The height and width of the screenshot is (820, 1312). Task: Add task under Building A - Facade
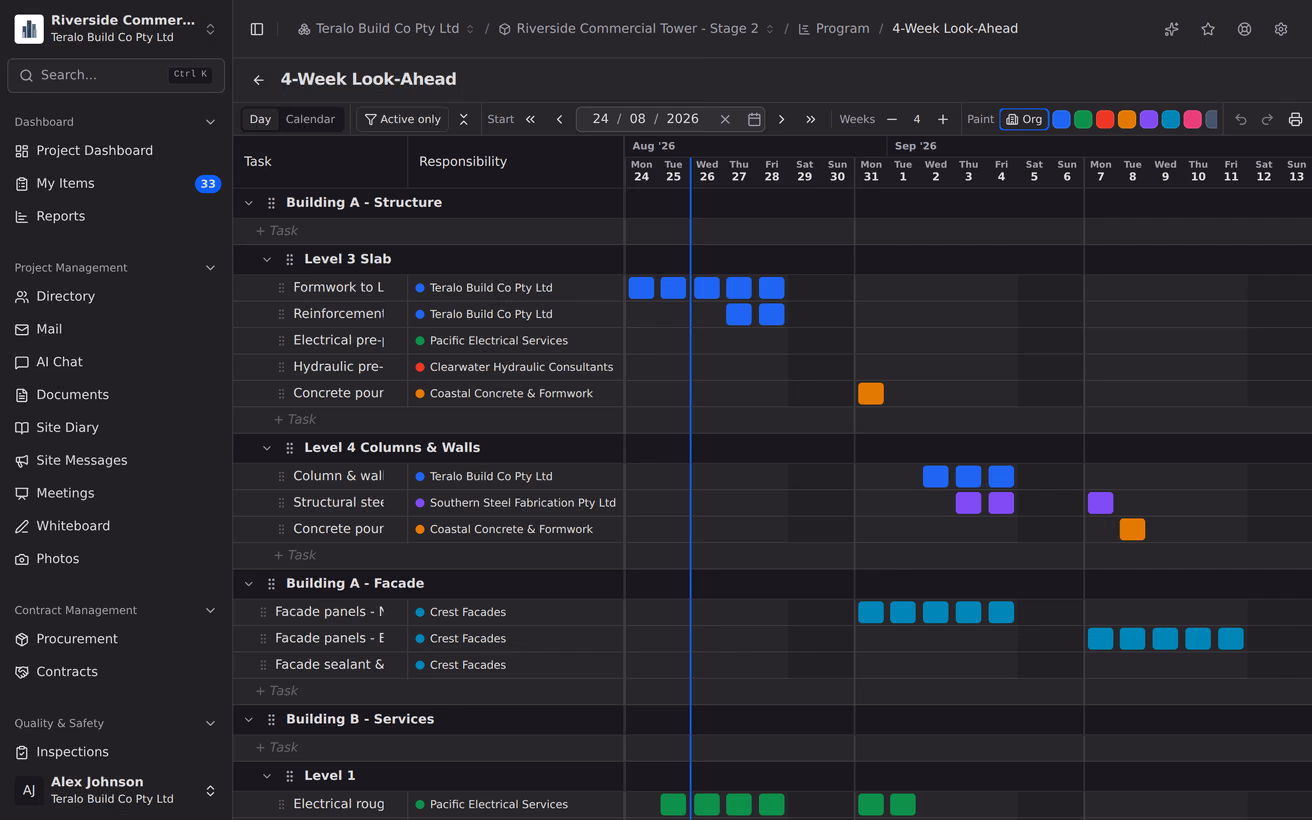click(277, 691)
